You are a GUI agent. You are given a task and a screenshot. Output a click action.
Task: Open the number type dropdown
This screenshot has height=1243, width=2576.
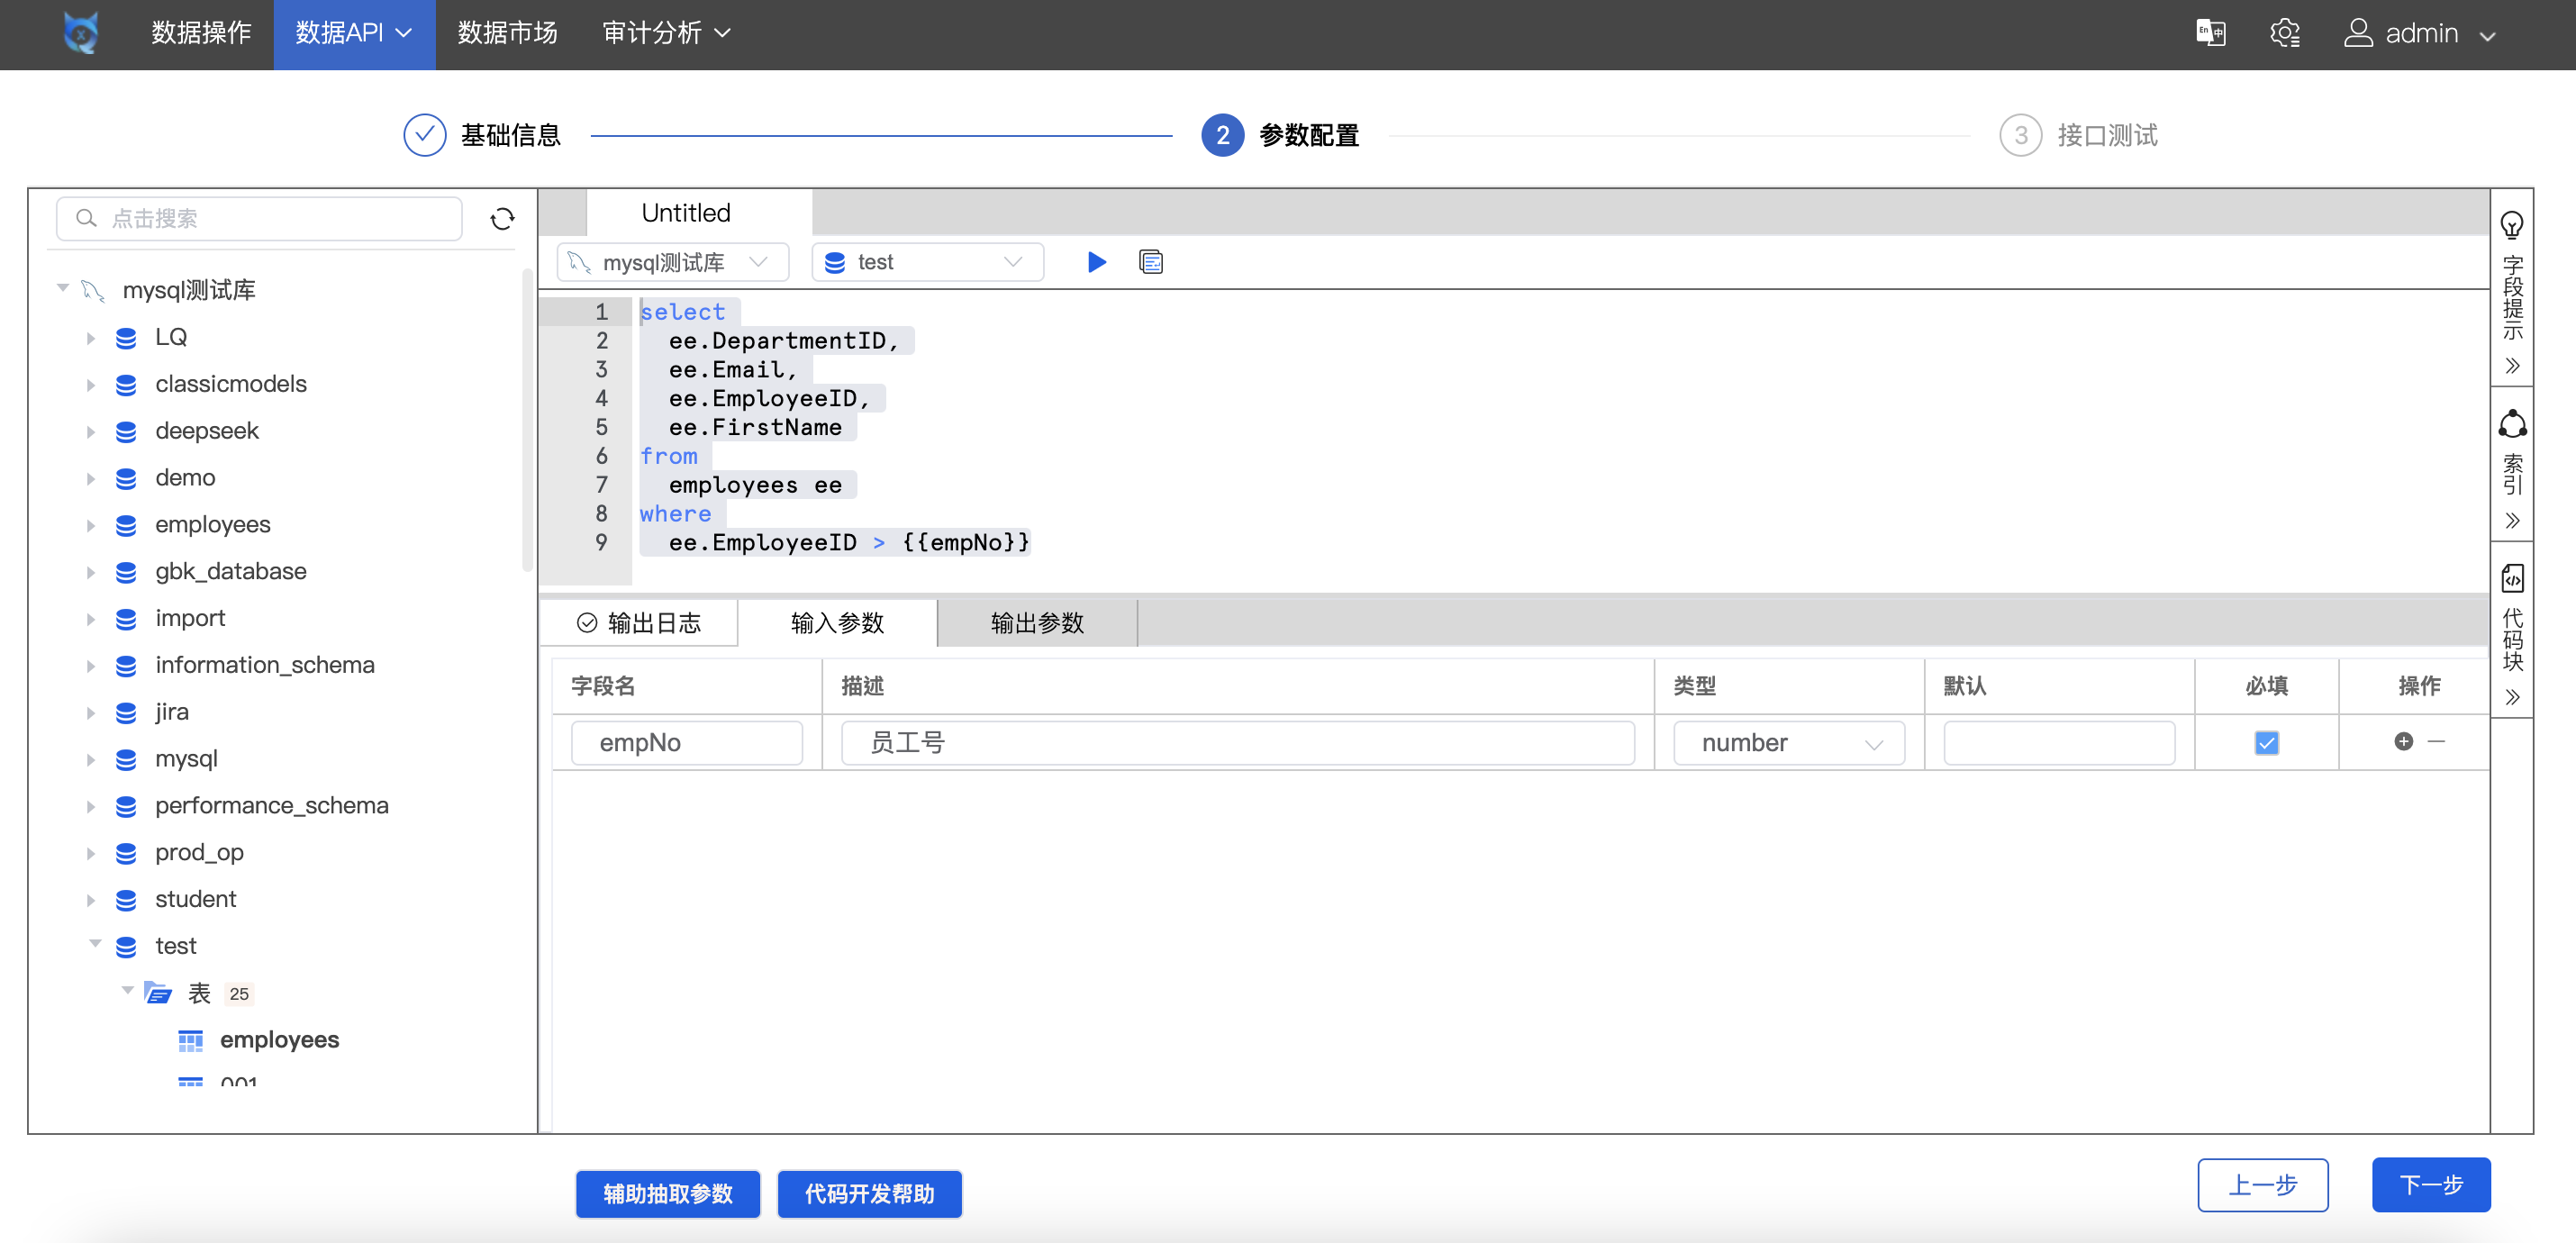(x=1788, y=743)
